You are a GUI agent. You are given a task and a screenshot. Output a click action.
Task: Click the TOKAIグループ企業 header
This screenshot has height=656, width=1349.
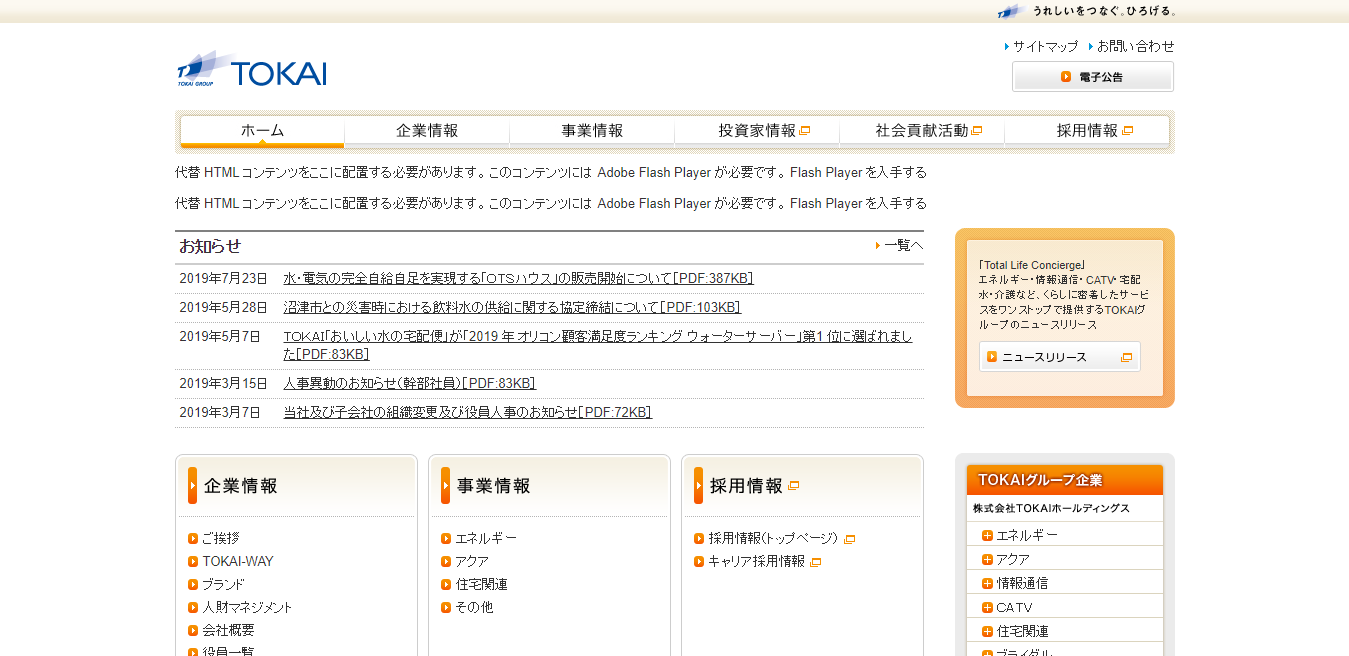(x=1065, y=480)
